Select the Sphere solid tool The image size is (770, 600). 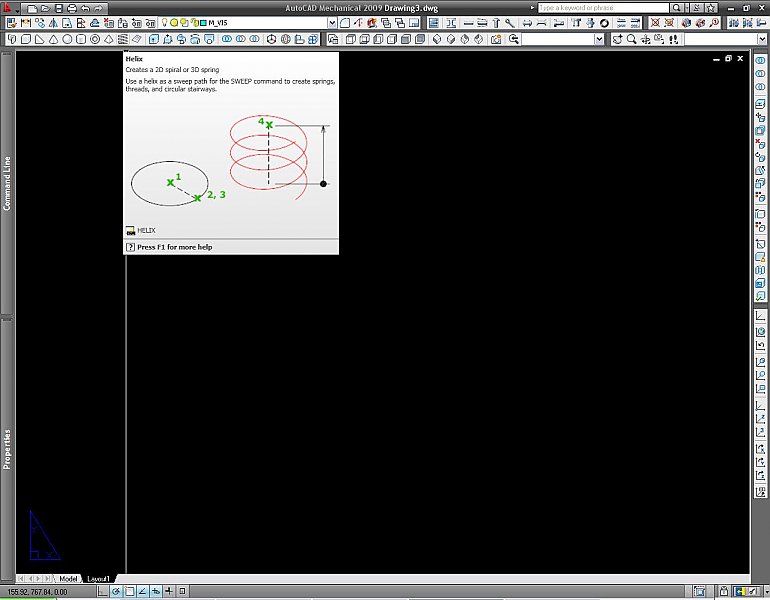[x=67, y=39]
